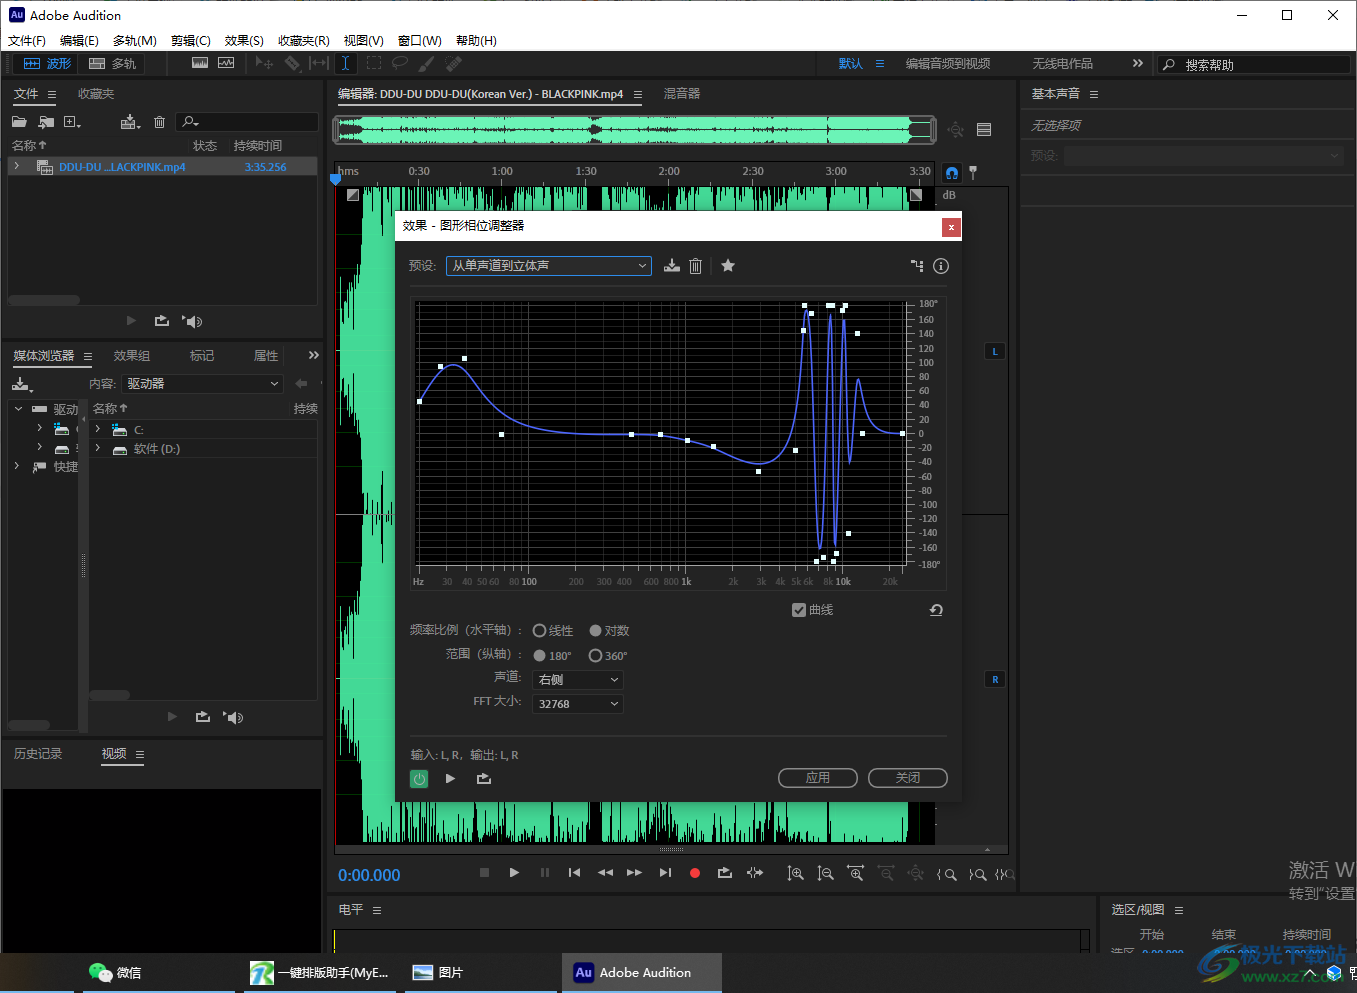Fast forward the playback
This screenshot has height=993, width=1357.
tap(634, 873)
